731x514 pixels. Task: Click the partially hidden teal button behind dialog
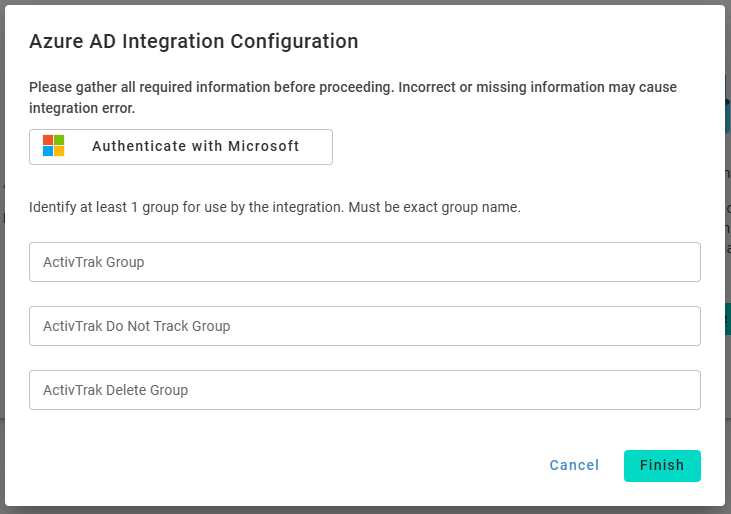tap(728, 319)
